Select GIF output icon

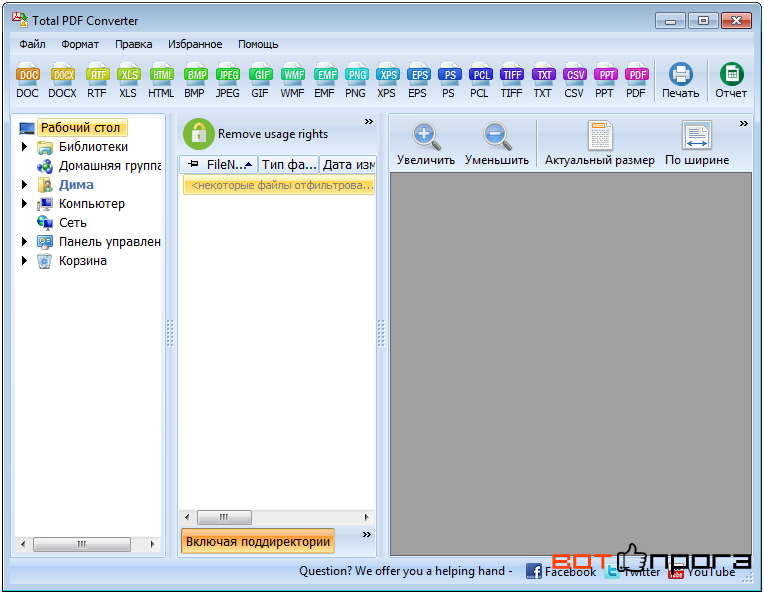260,80
